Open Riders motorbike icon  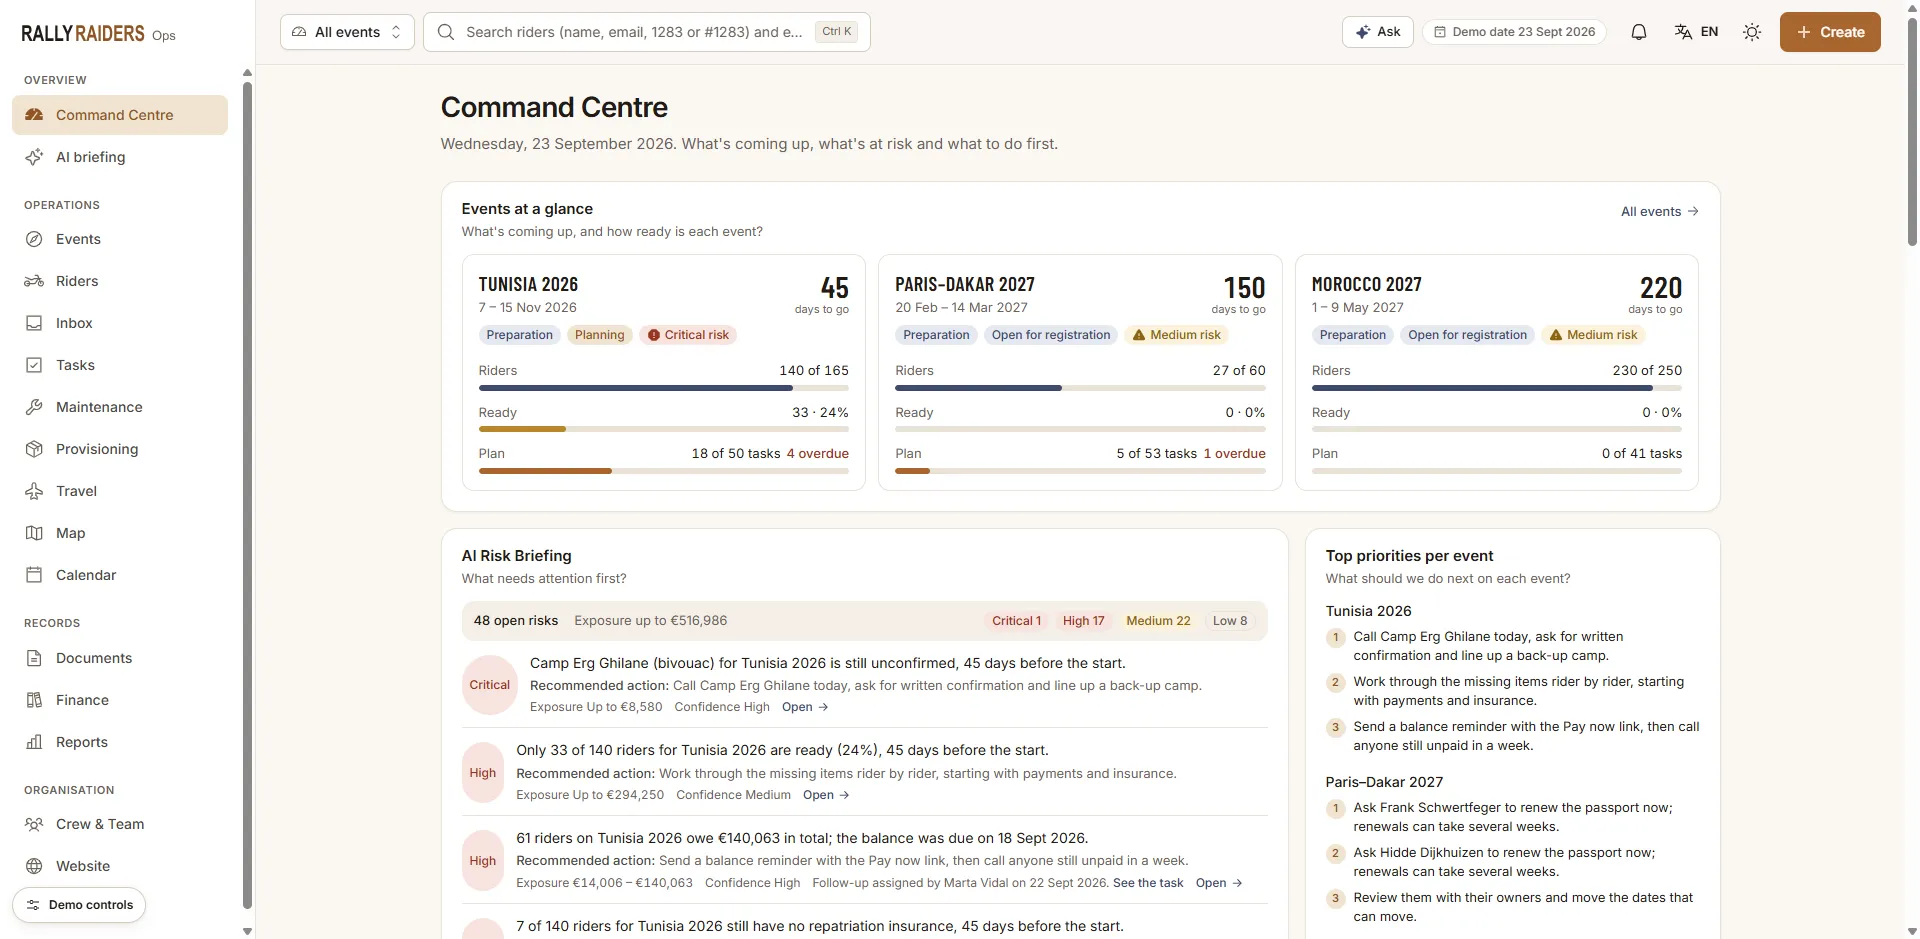[x=34, y=281]
